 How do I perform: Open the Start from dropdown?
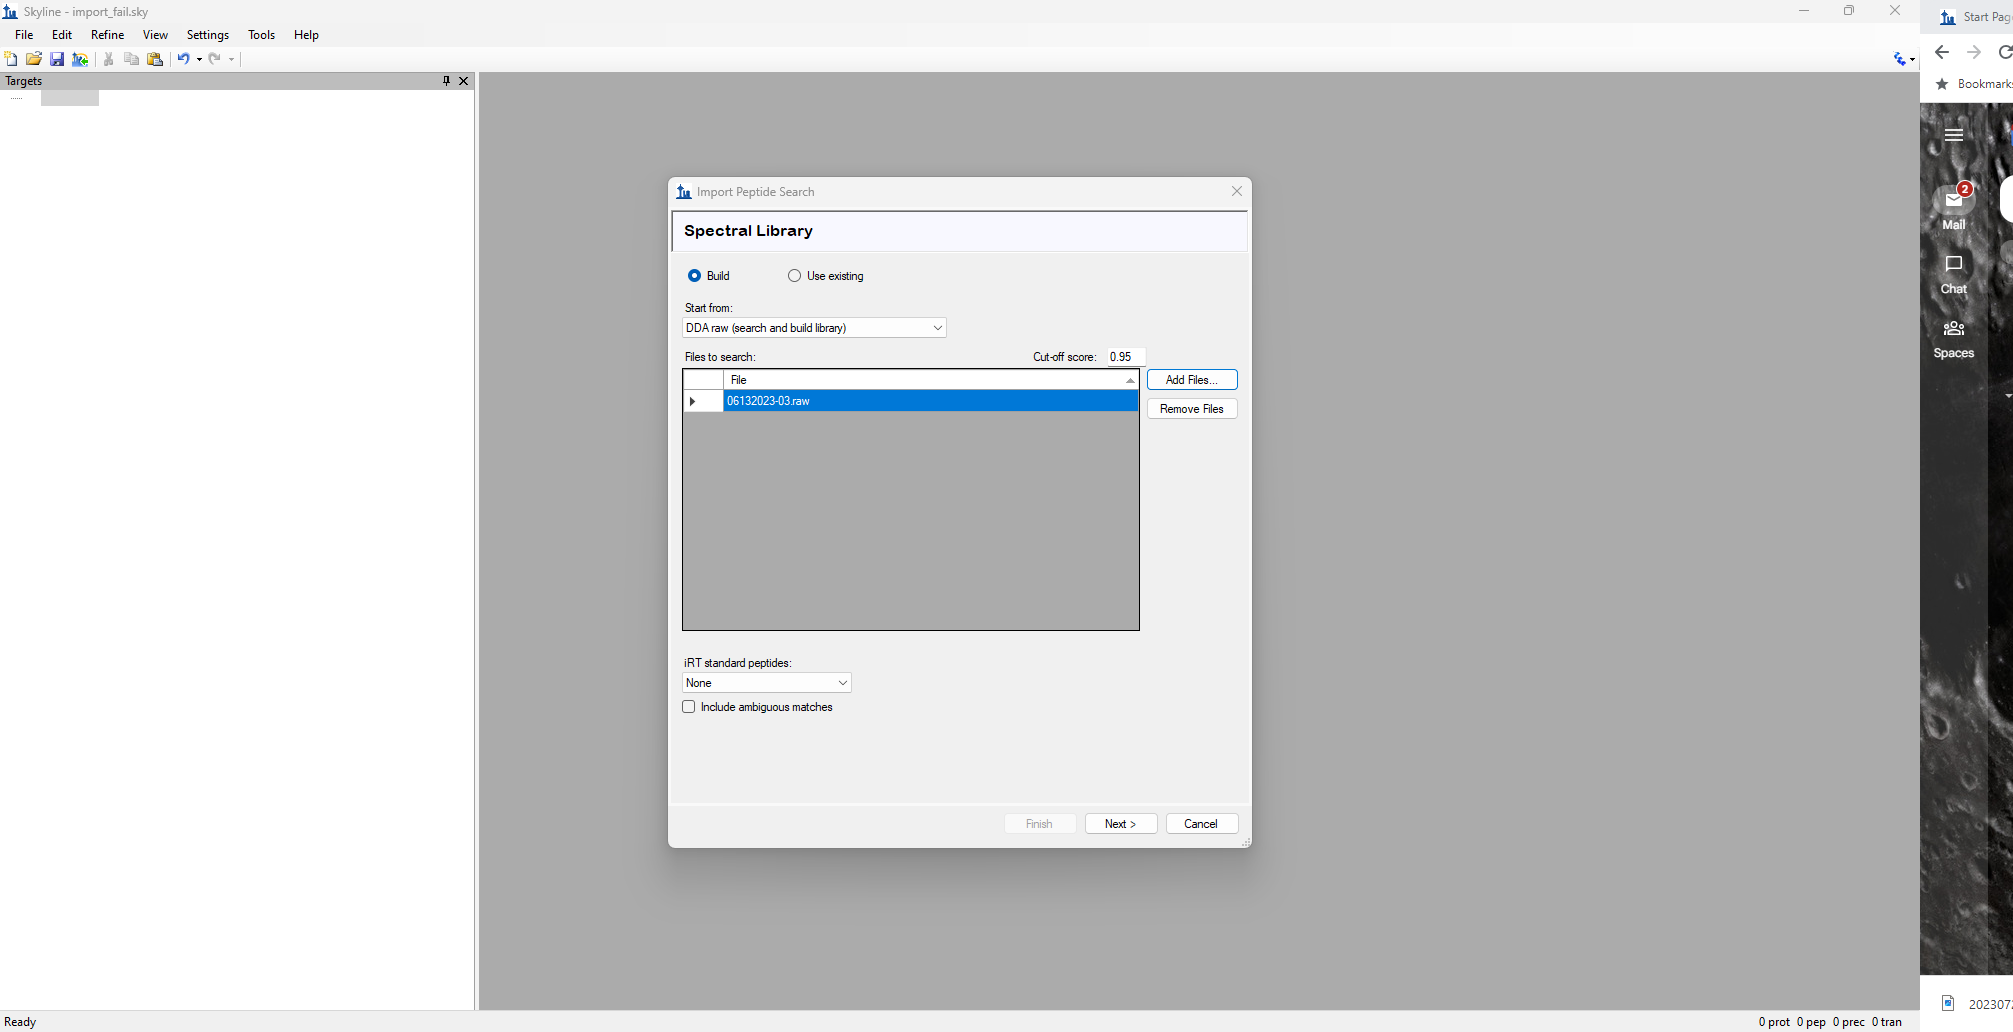click(813, 328)
